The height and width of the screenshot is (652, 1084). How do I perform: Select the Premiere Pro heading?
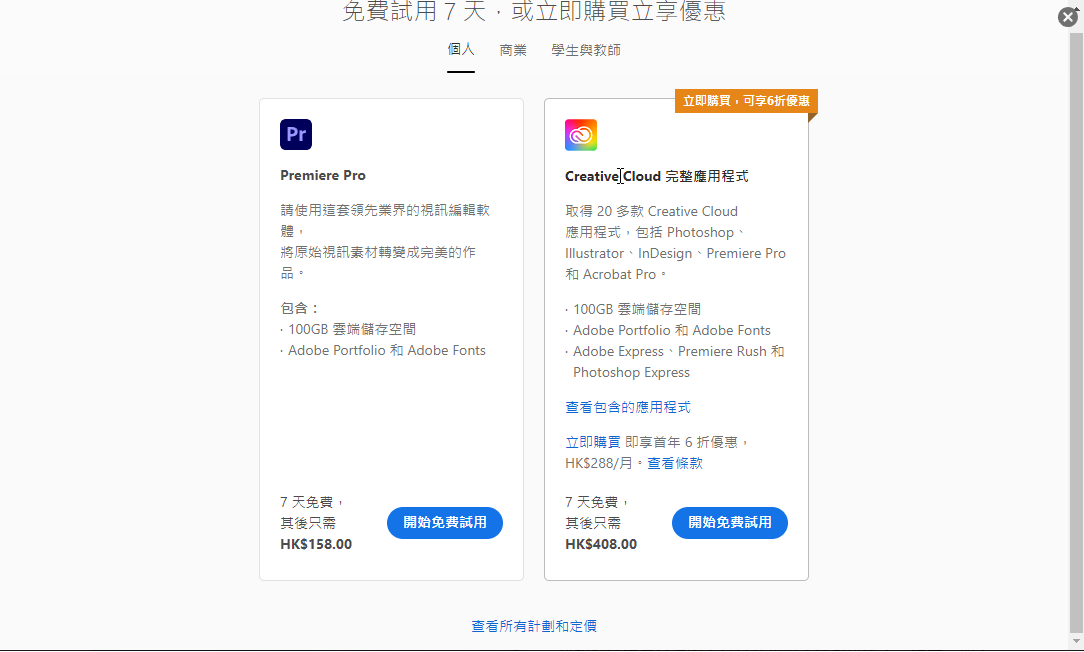pyautogui.click(x=323, y=176)
